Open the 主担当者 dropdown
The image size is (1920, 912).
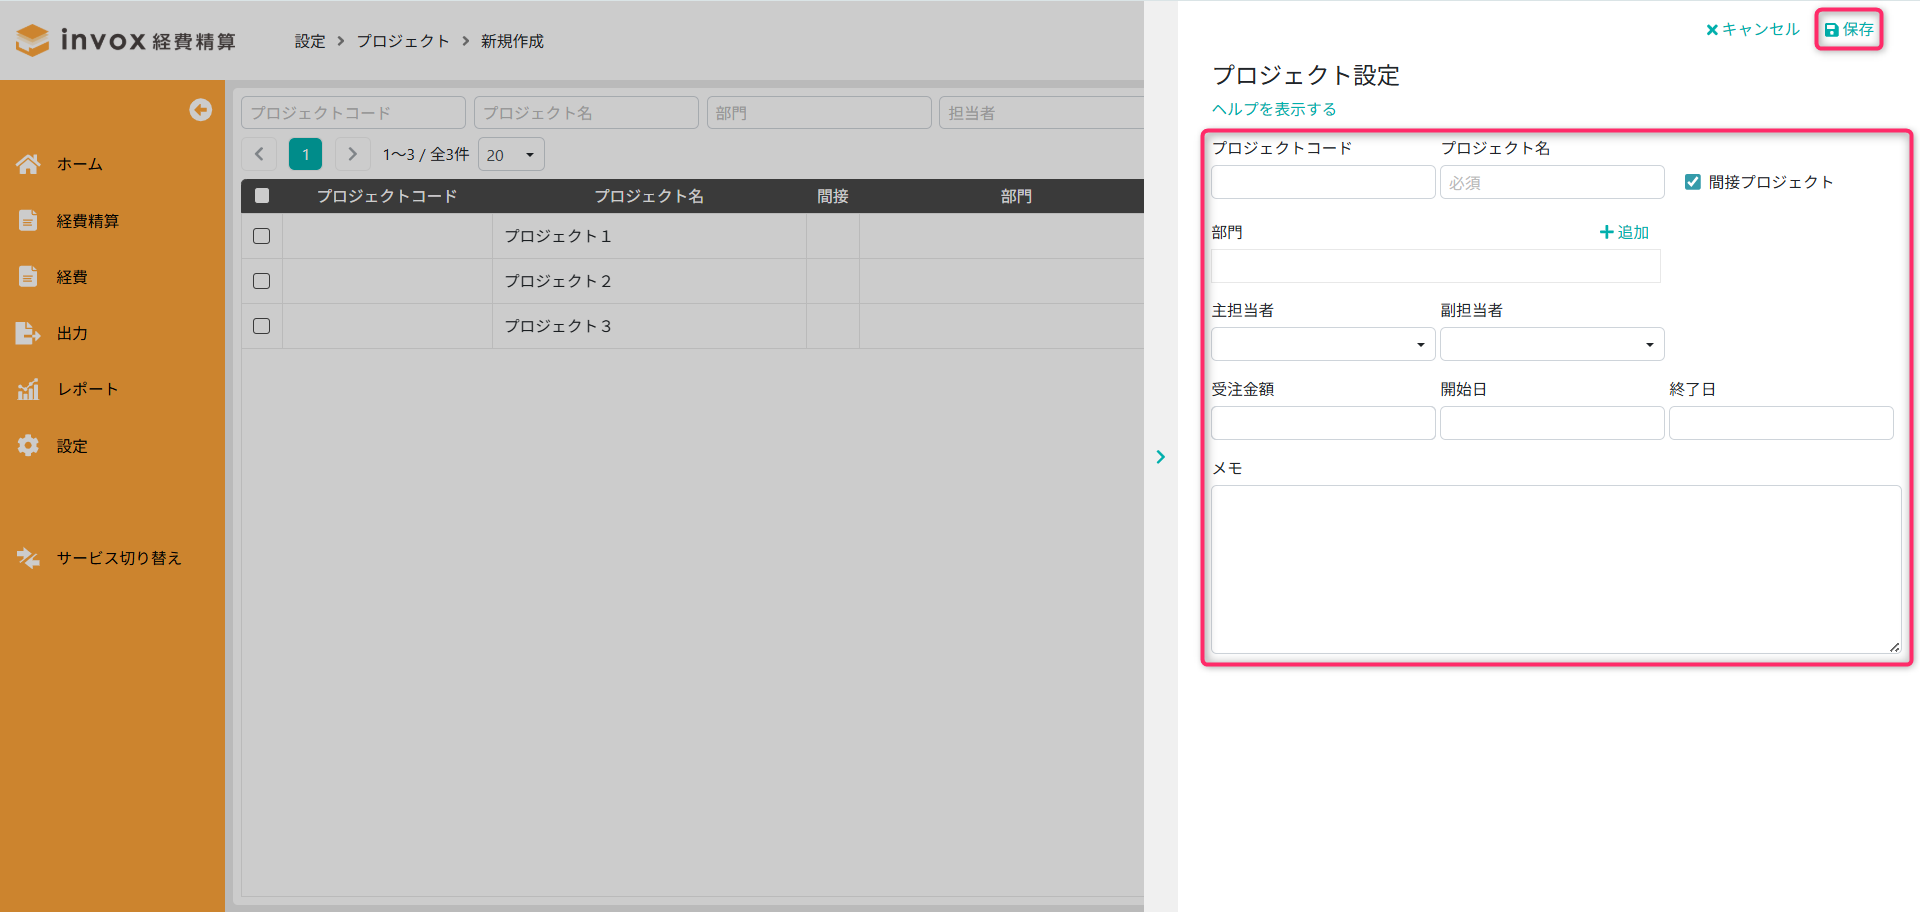pyautogui.click(x=1322, y=344)
